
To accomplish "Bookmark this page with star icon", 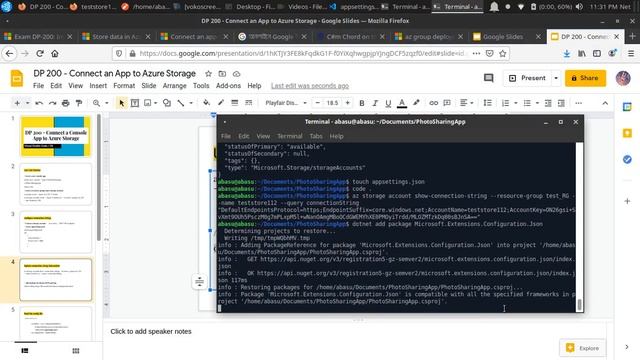I will (x=502, y=53).
